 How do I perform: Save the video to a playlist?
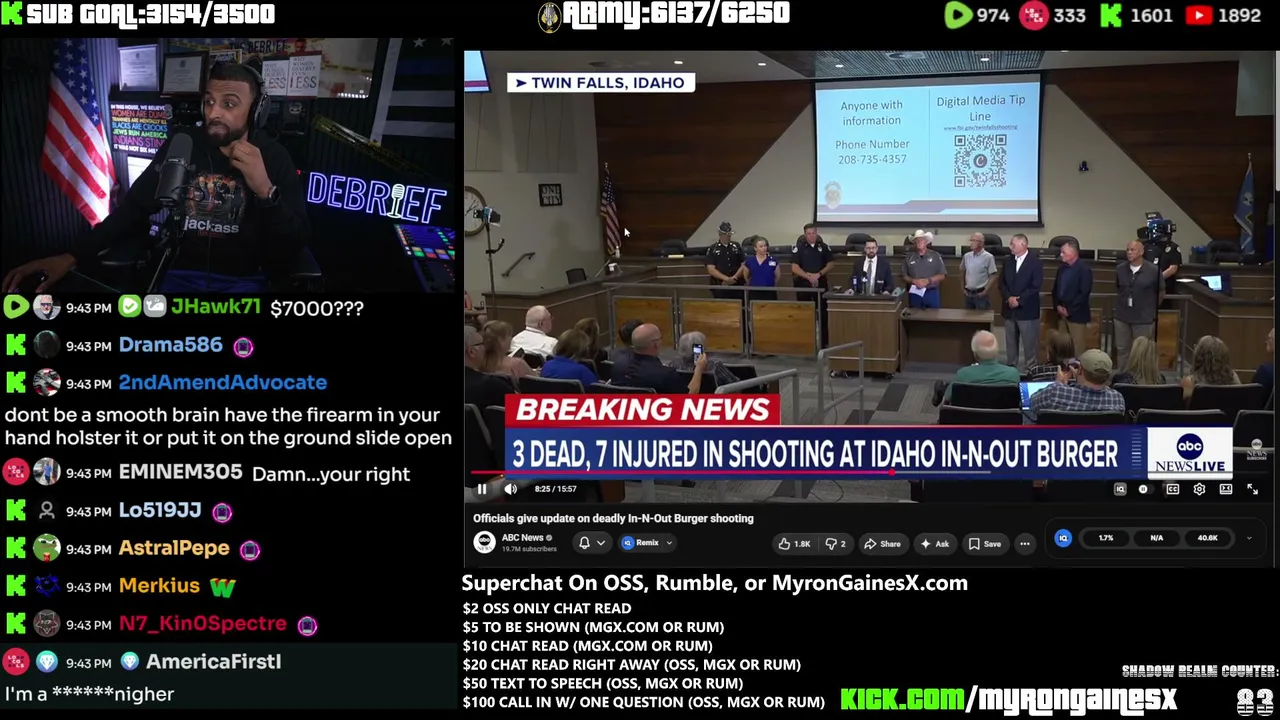click(x=984, y=543)
